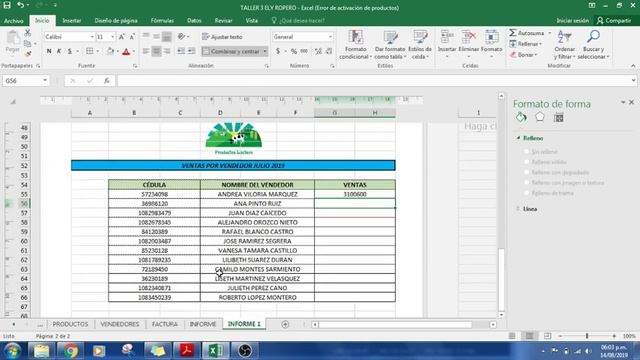640x360 pixels.
Task: Open the Insertar ribbon tab
Action: [x=72, y=20]
